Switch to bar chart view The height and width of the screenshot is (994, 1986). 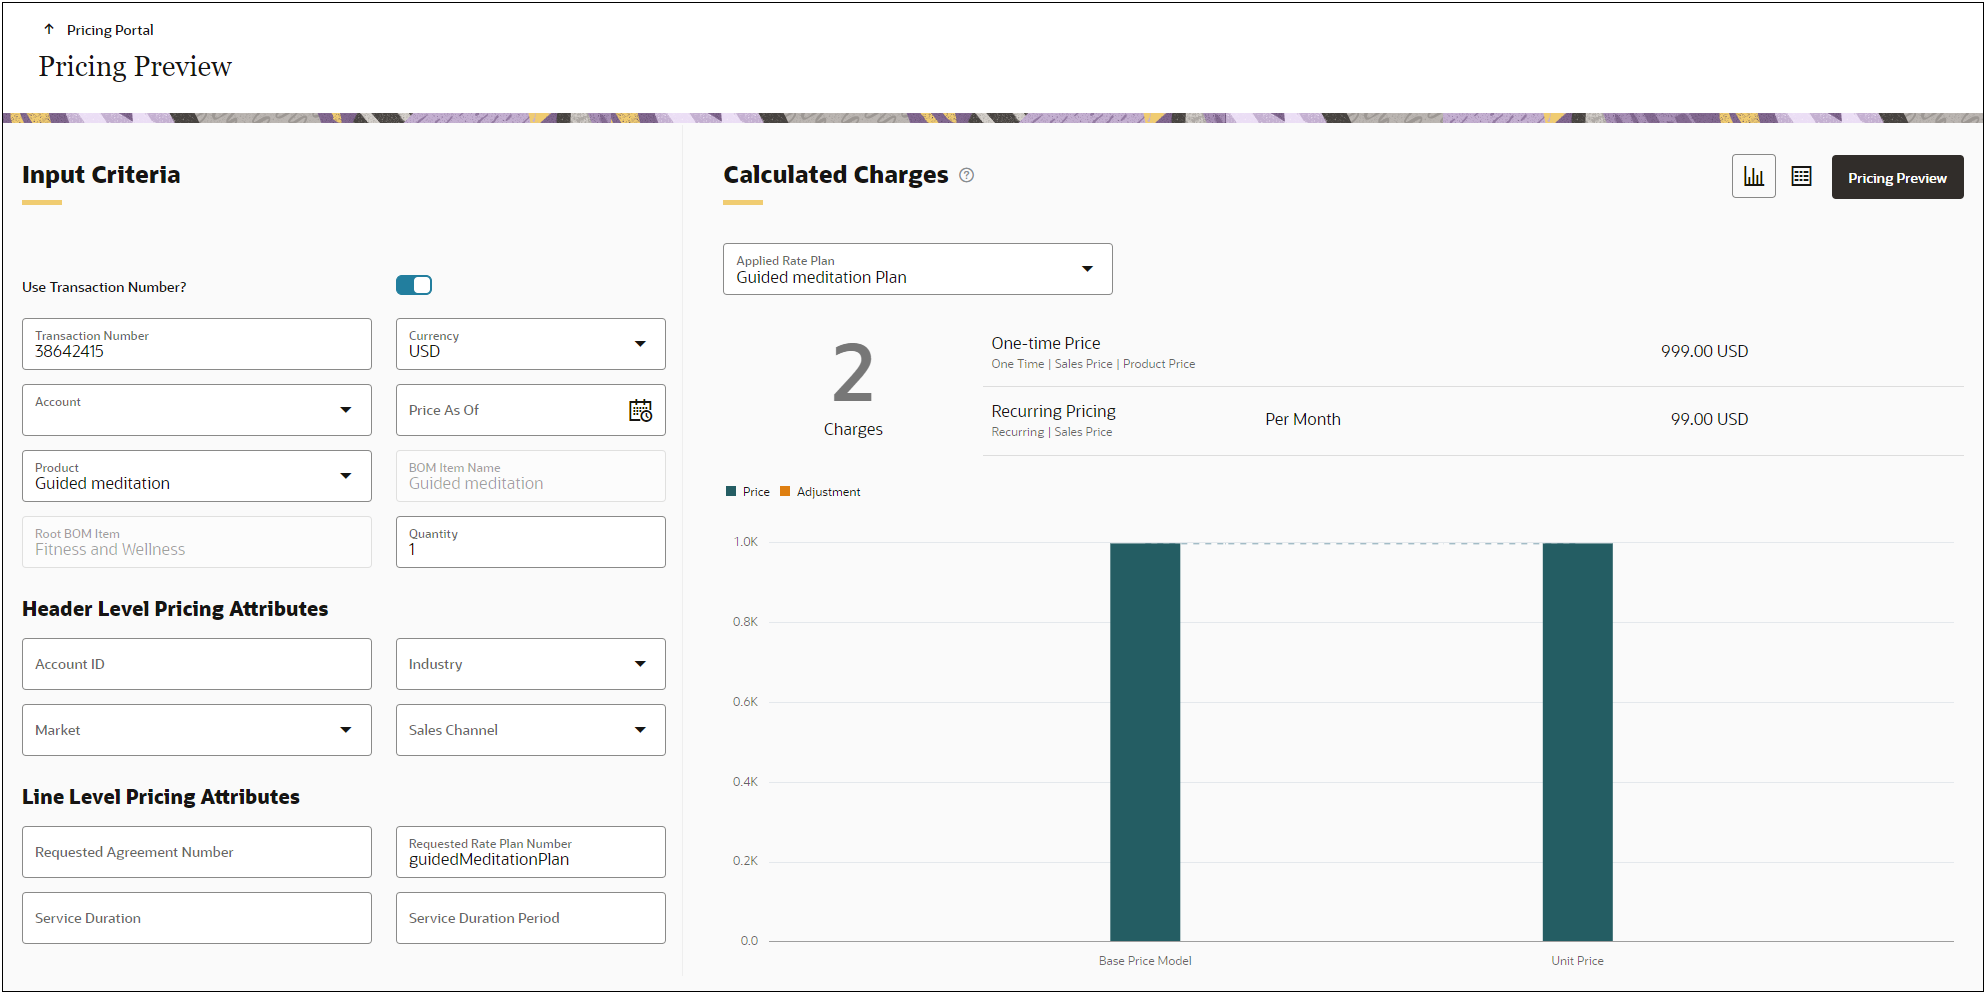pos(1754,176)
